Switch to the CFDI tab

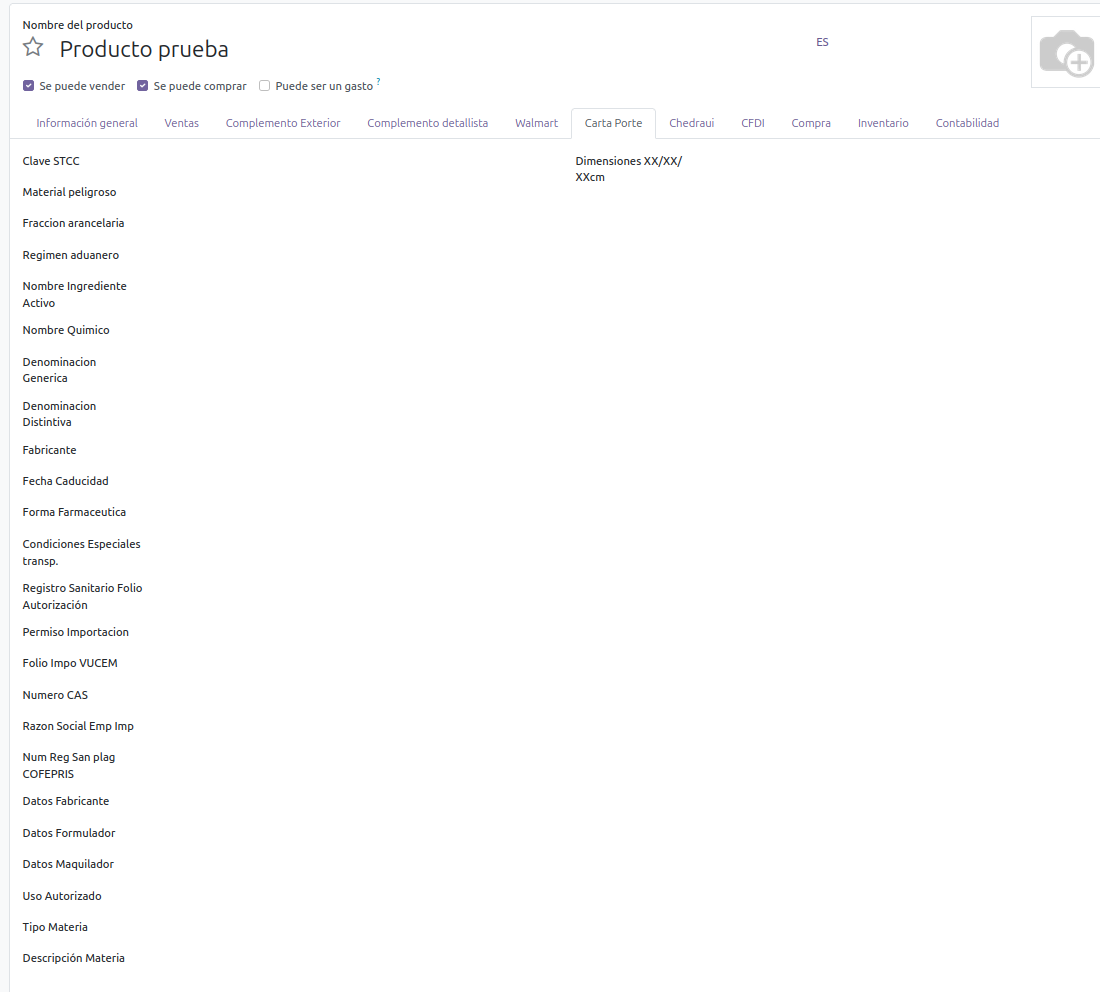coord(752,123)
